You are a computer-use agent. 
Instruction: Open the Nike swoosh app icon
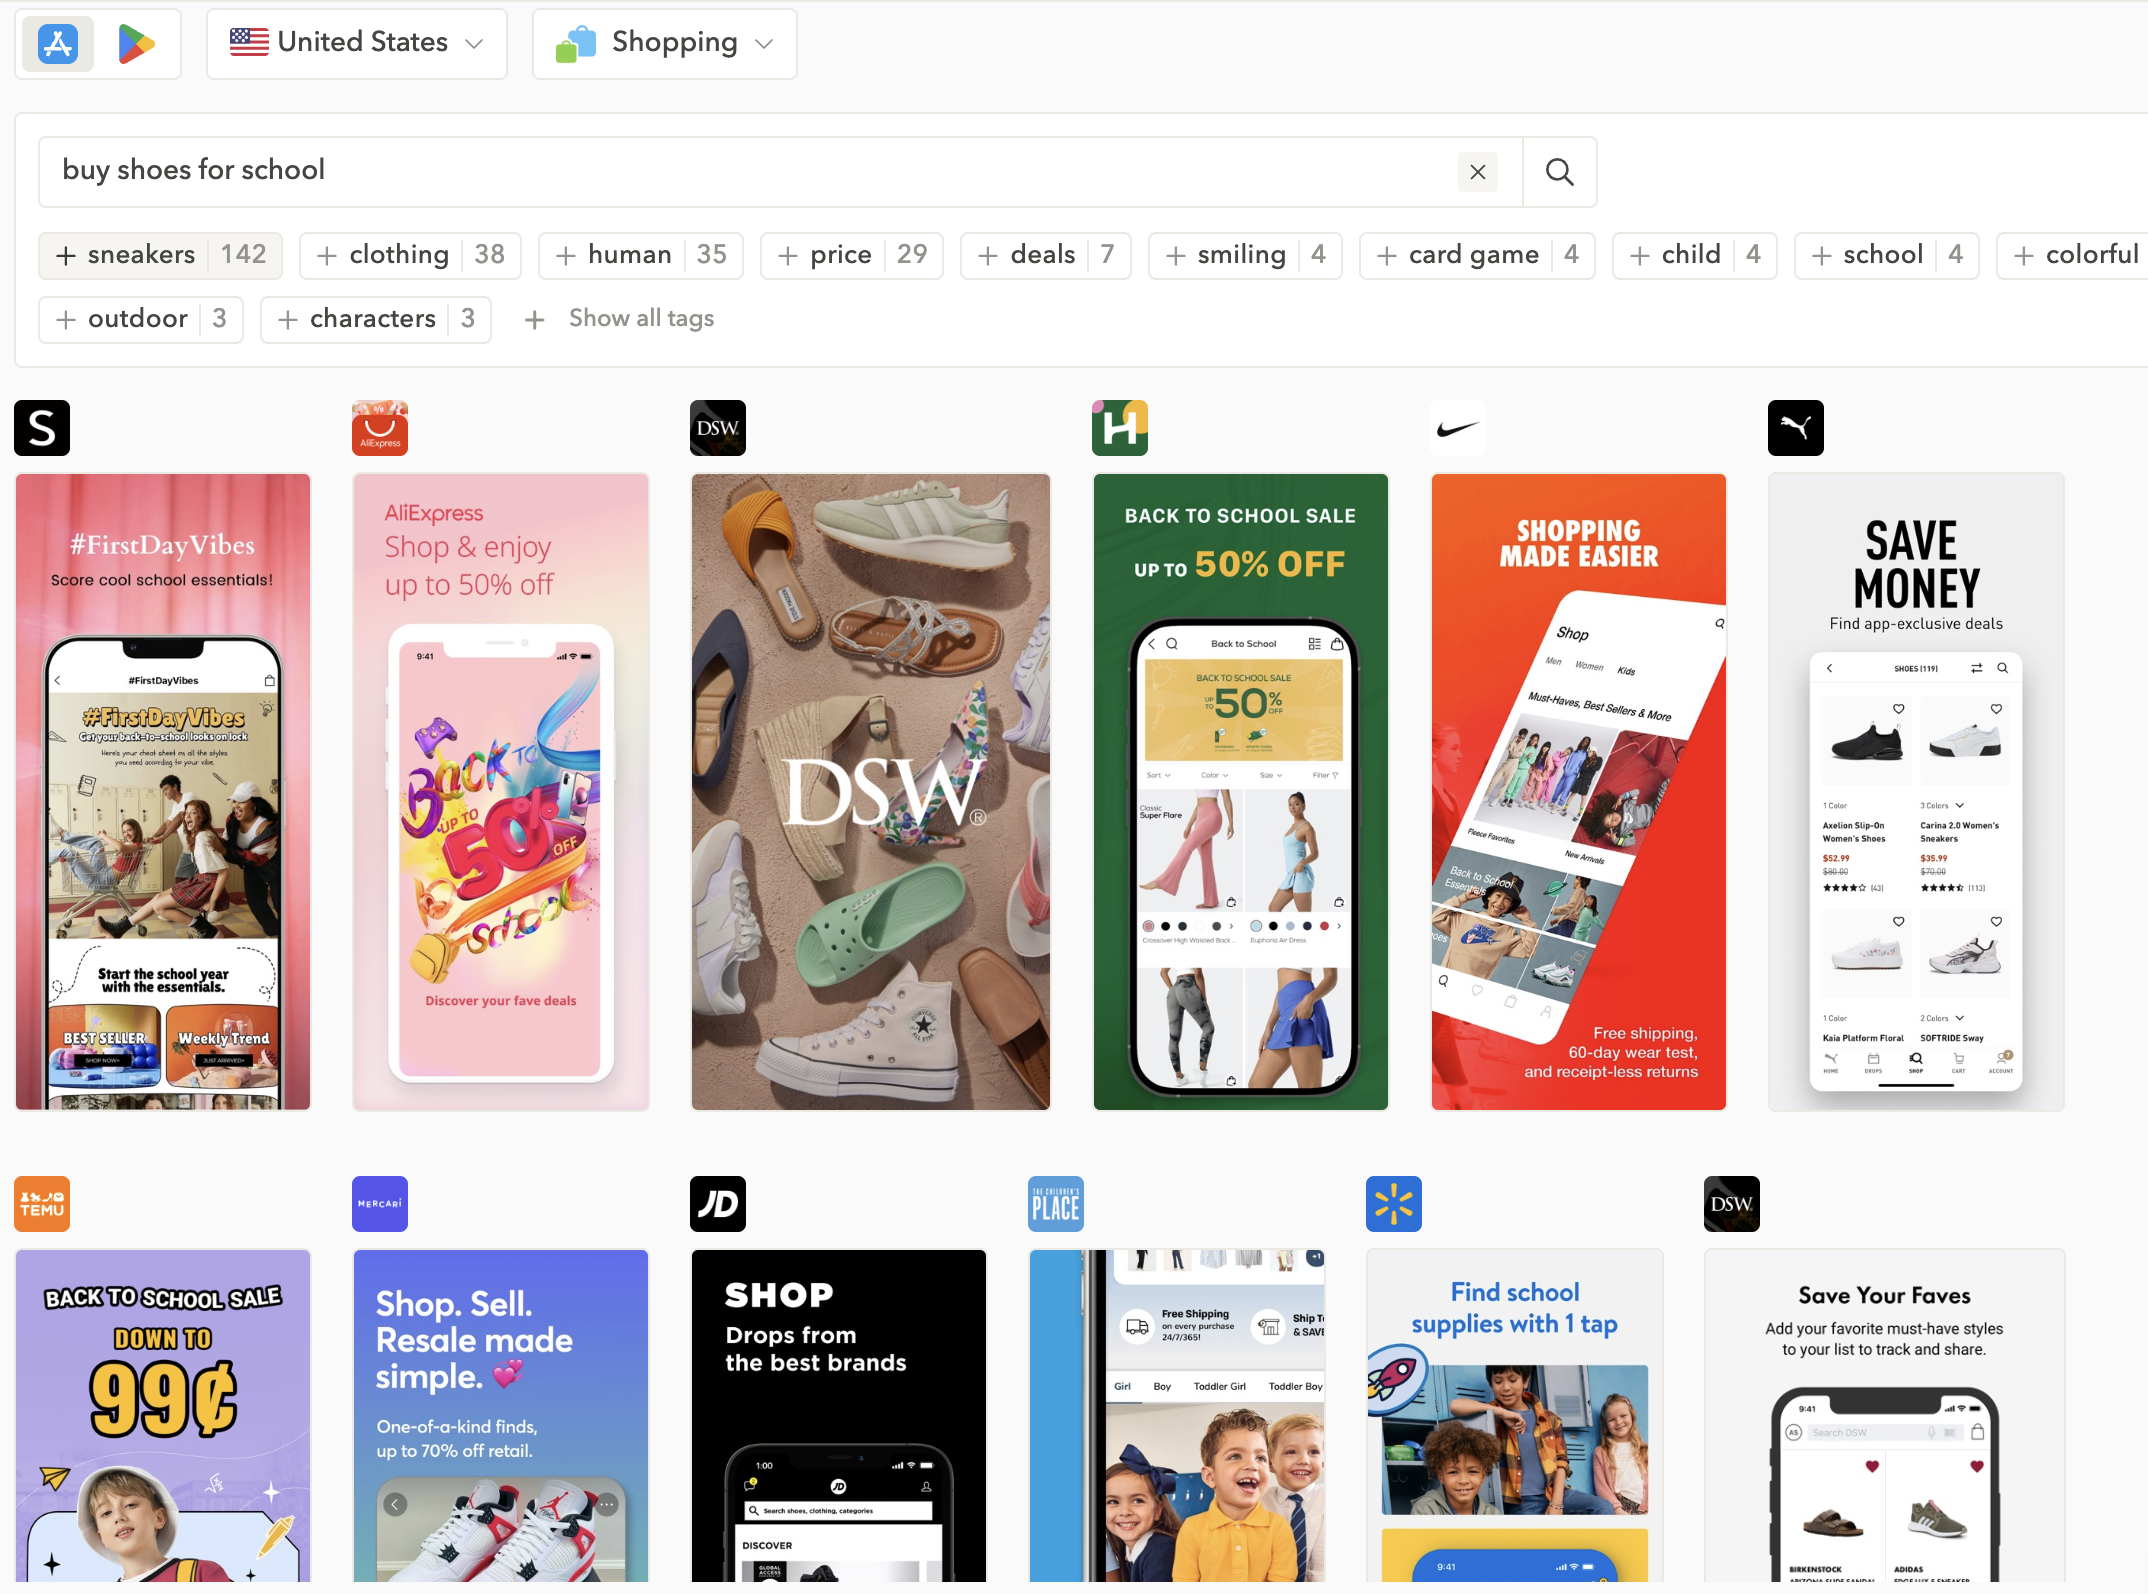click(x=1458, y=428)
